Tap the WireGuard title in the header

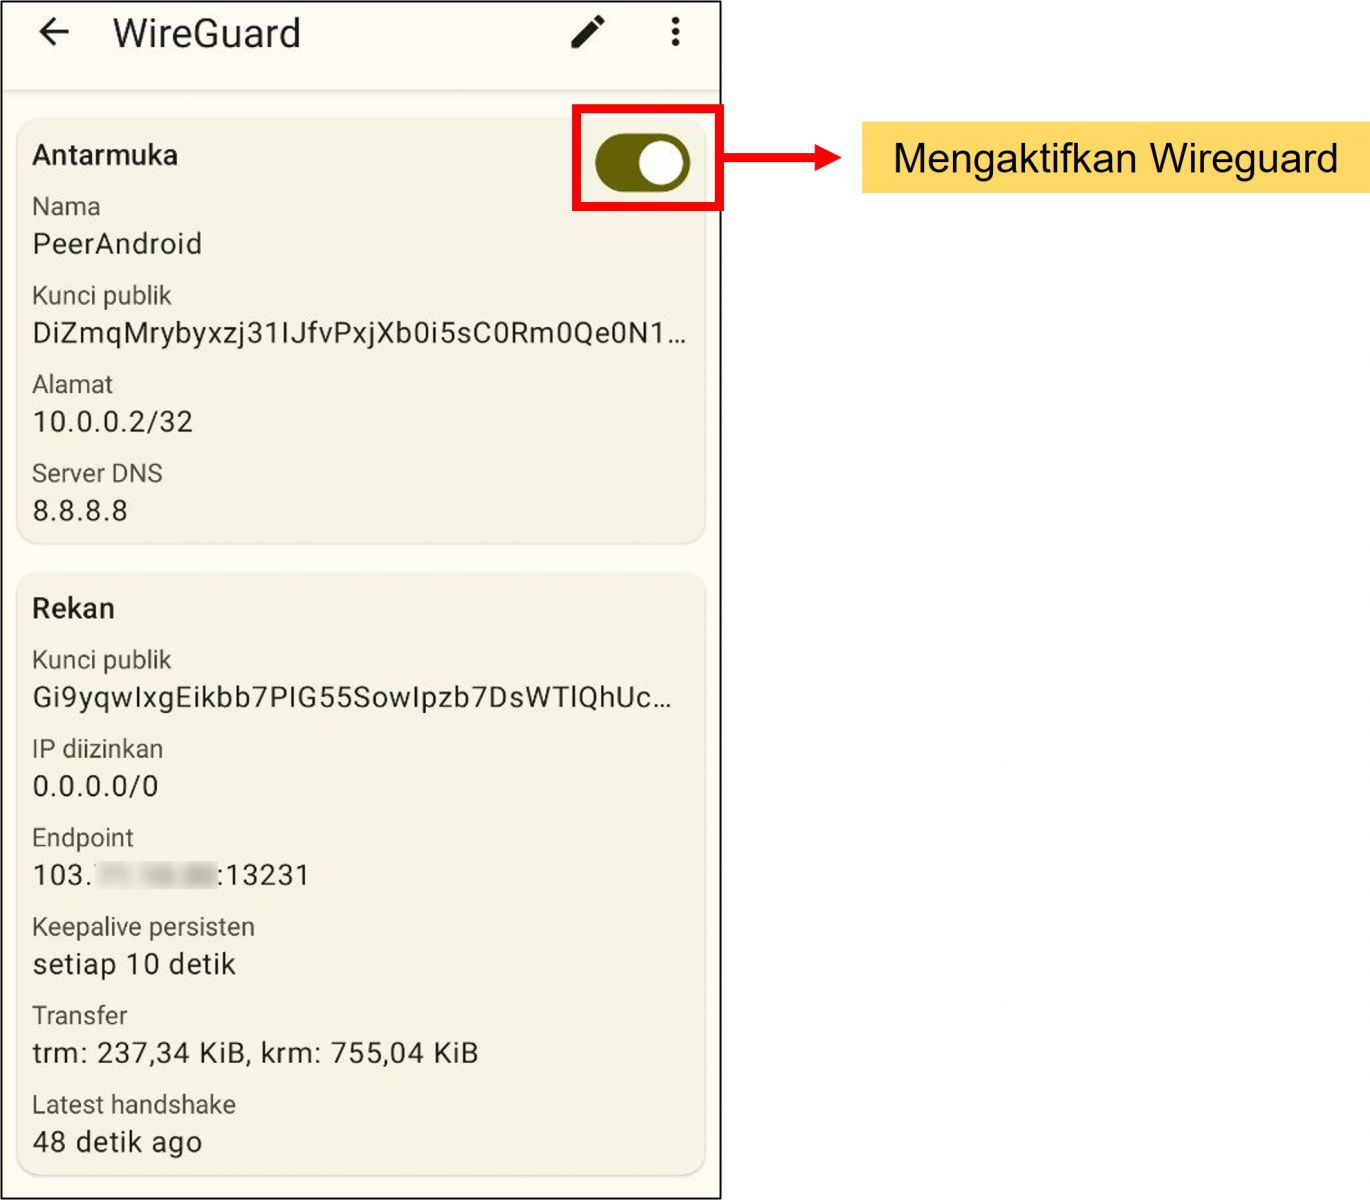tap(207, 33)
